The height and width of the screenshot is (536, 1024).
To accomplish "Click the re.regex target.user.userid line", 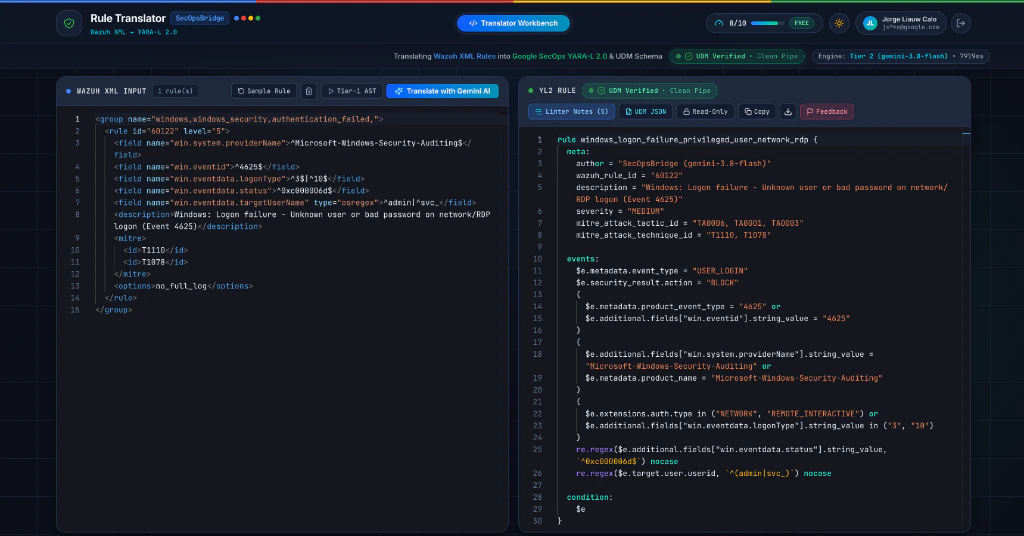I will (x=703, y=473).
